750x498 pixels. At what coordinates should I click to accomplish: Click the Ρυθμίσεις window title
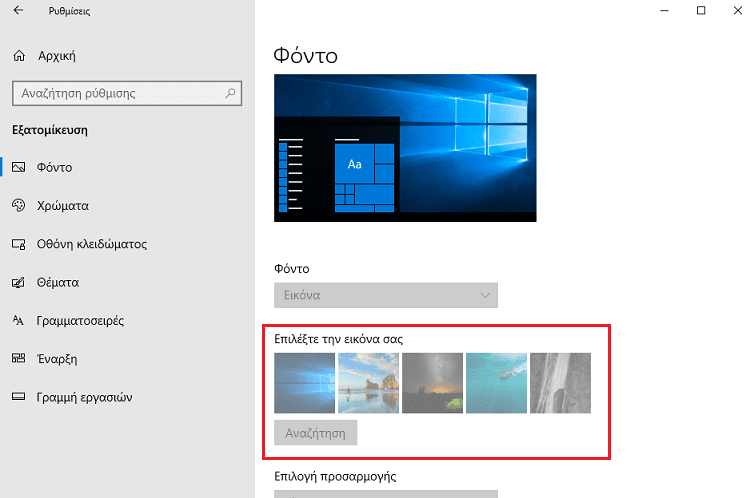69,11
